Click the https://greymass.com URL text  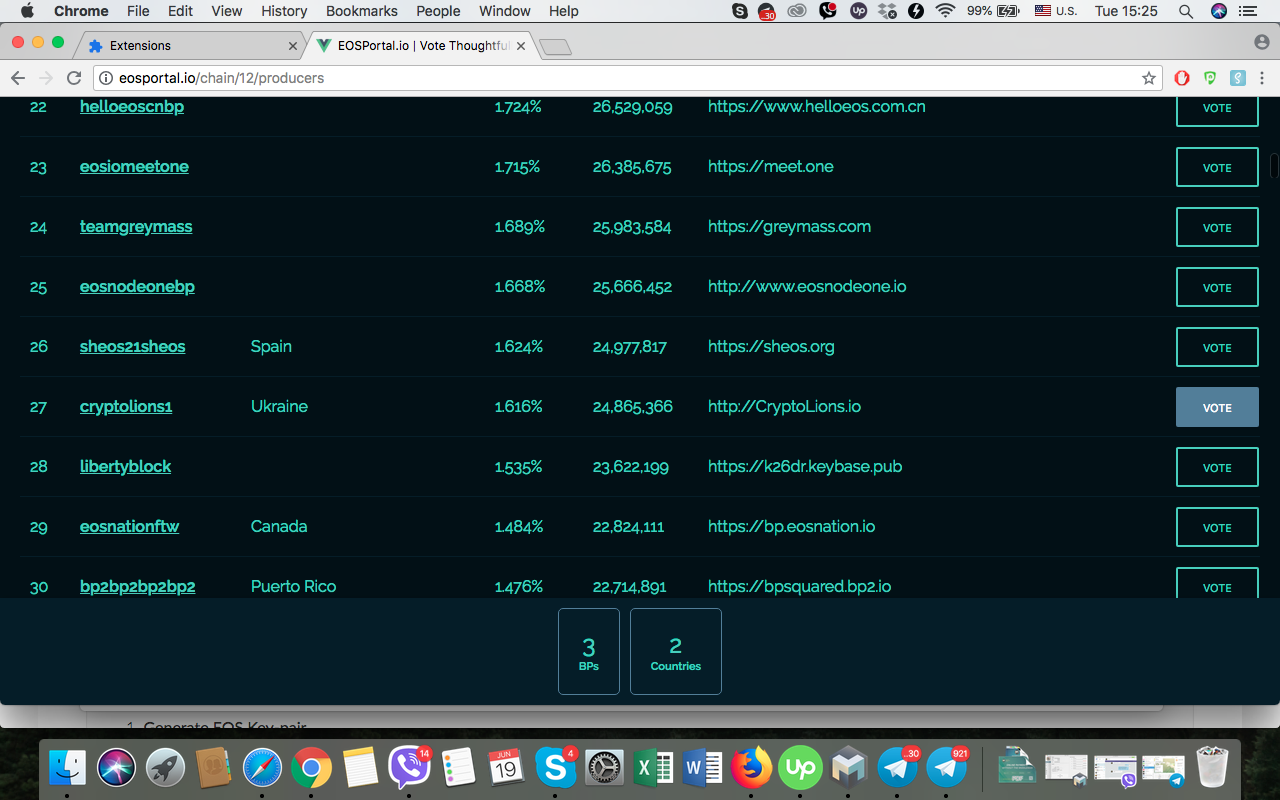(x=789, y=227)
